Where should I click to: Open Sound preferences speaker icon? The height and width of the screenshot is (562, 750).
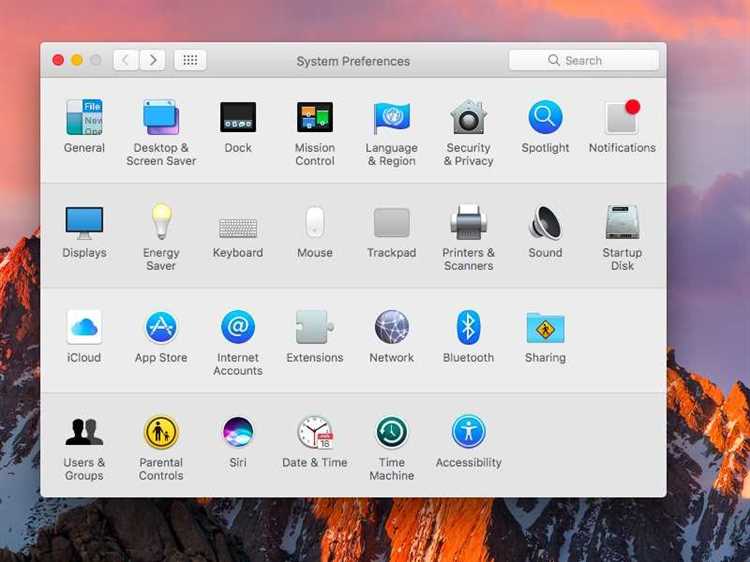[x=545, y=222]
